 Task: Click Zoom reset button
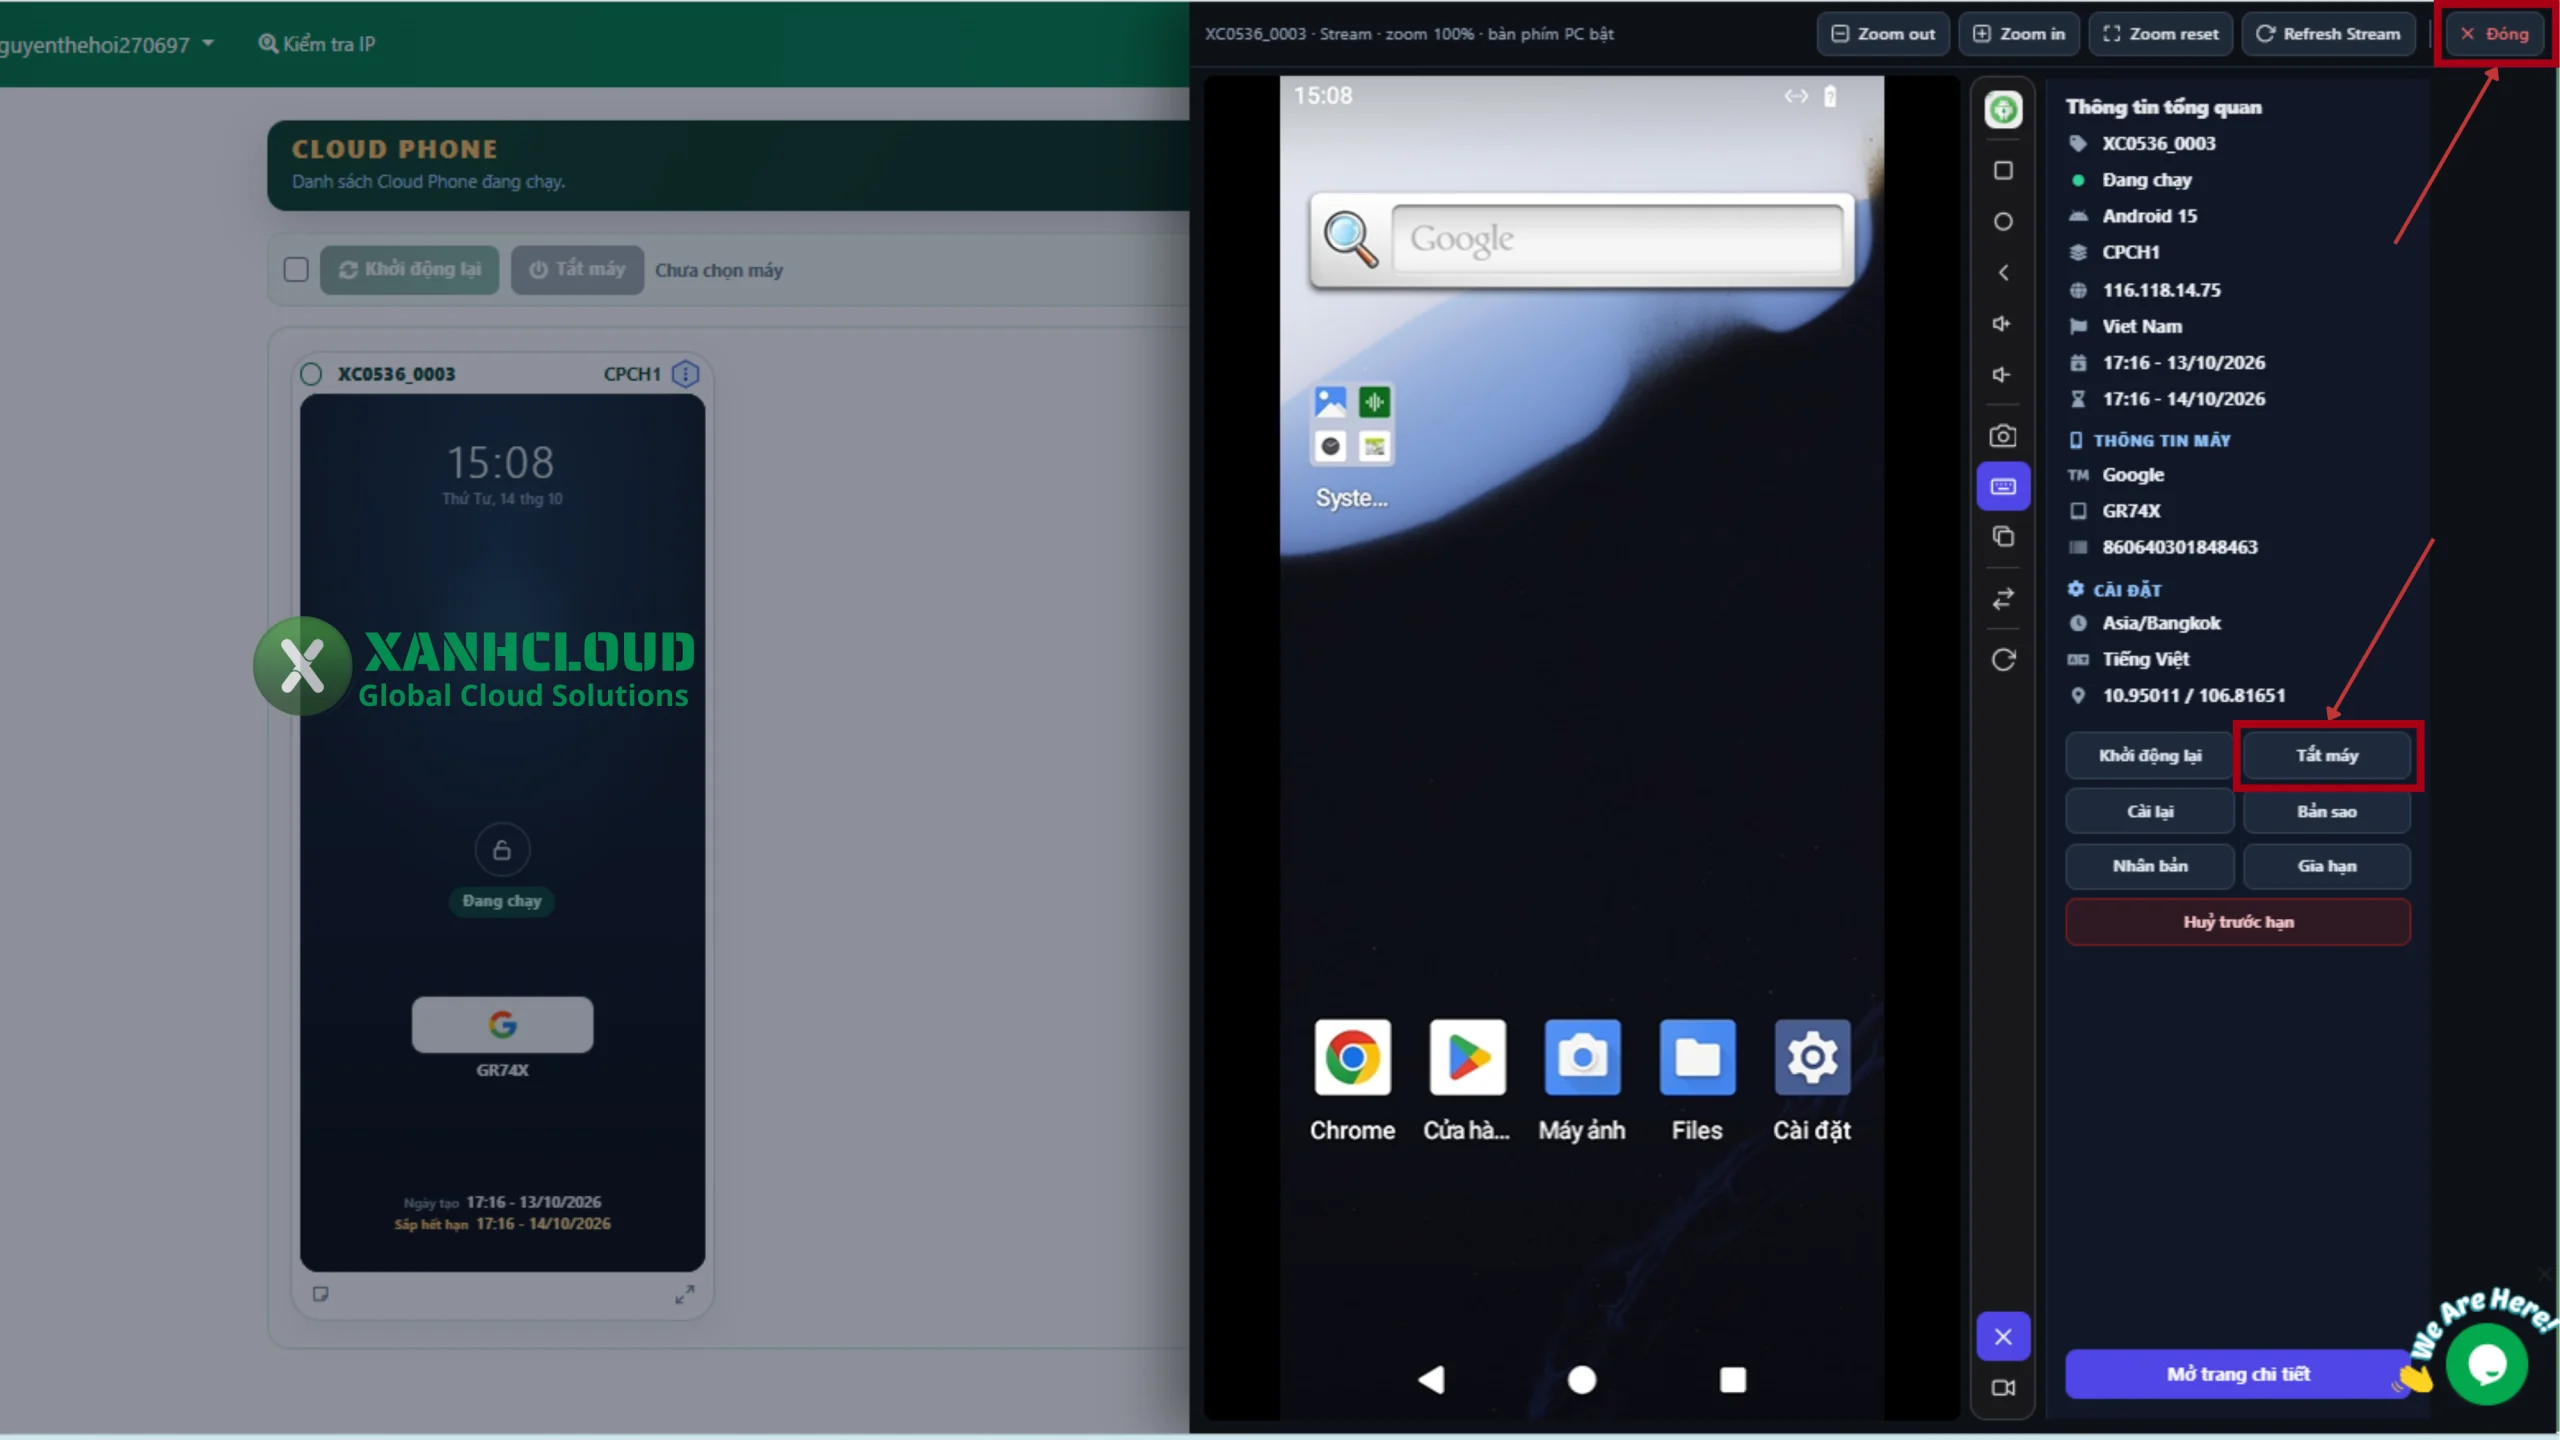click(2160, 34)
